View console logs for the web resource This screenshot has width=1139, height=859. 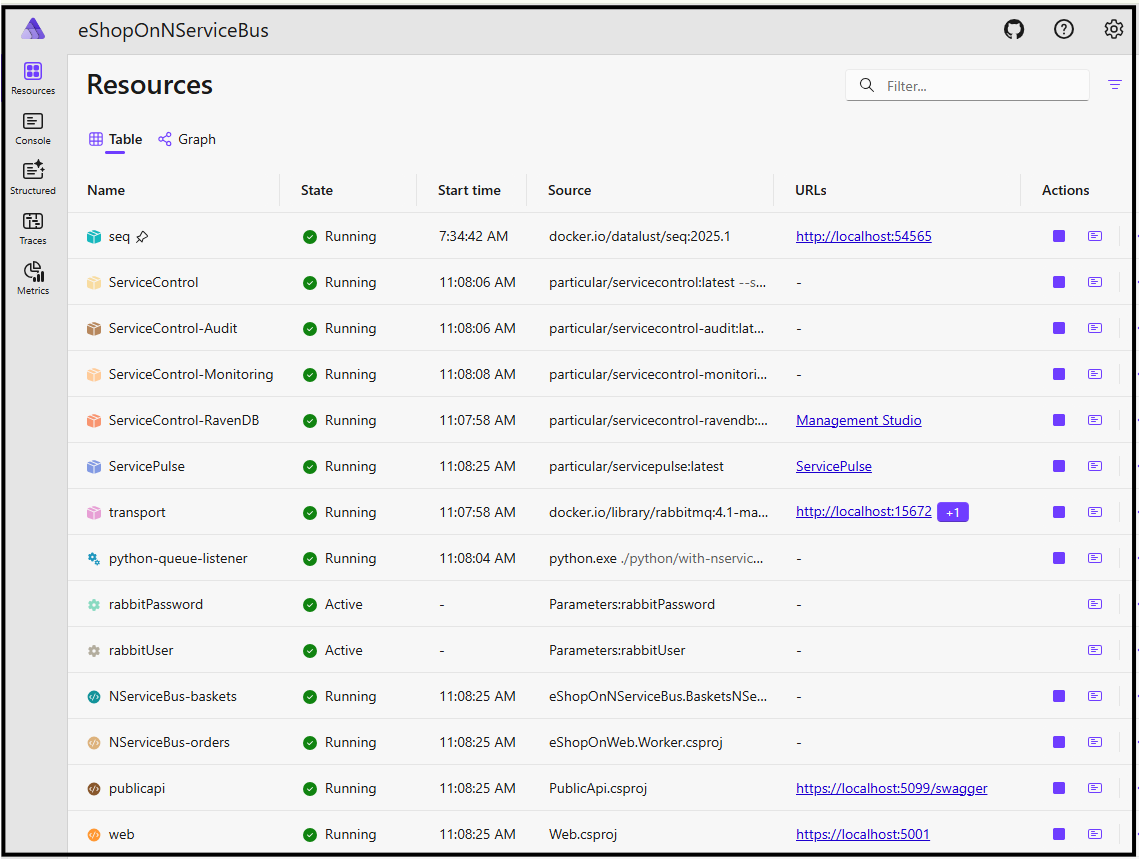1094,834
